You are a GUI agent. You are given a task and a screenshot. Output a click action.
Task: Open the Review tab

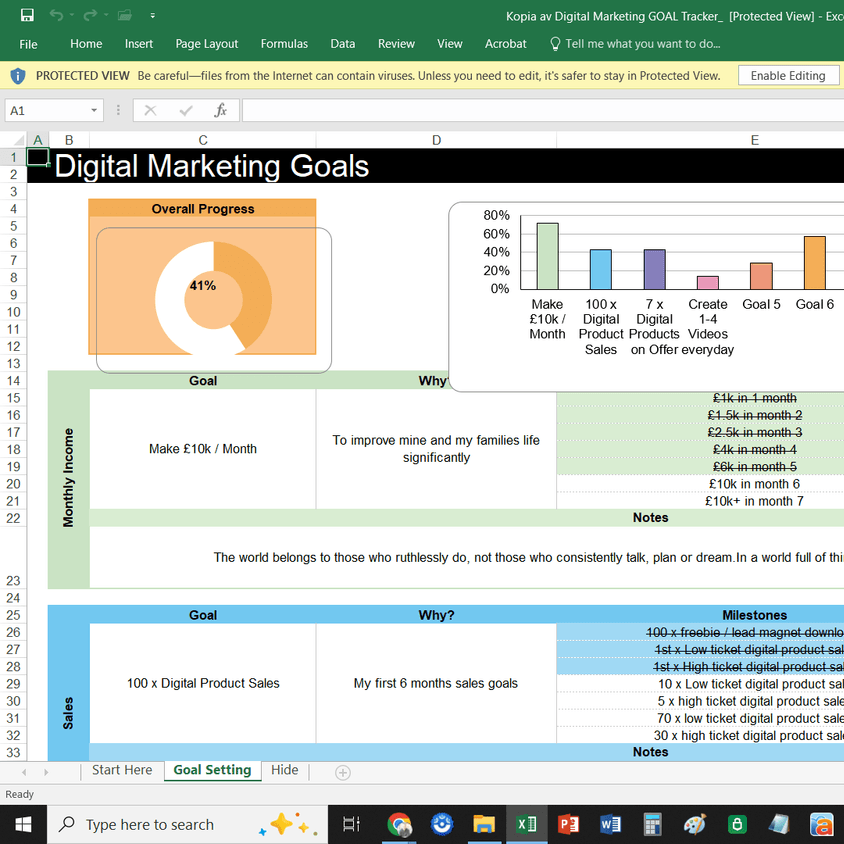[396, 44]
